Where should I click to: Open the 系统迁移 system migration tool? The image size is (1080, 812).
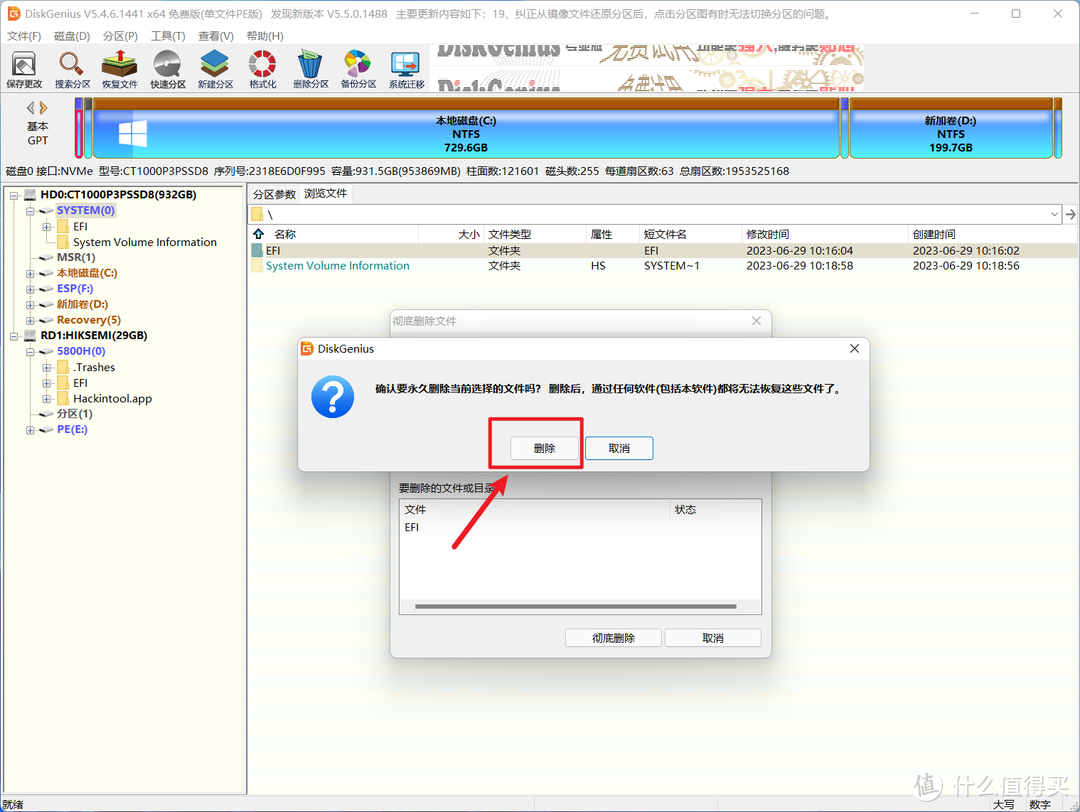406,70
